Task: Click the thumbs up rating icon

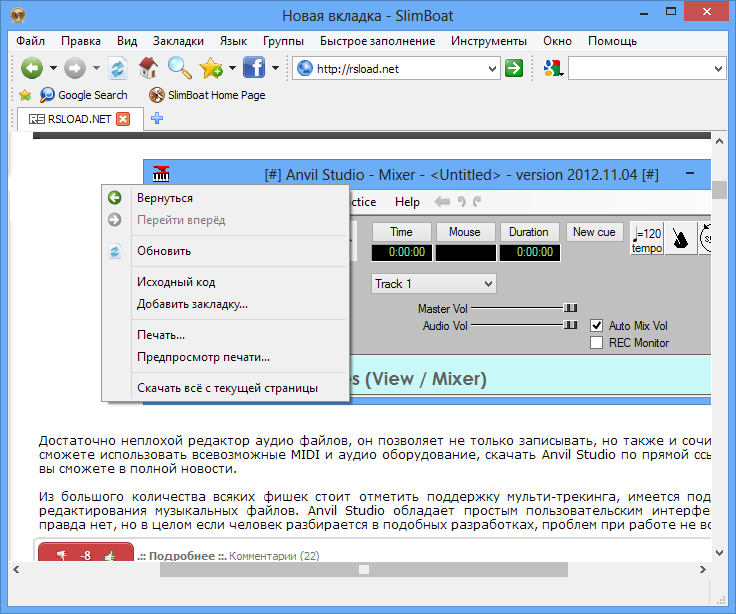Action: 110,556
